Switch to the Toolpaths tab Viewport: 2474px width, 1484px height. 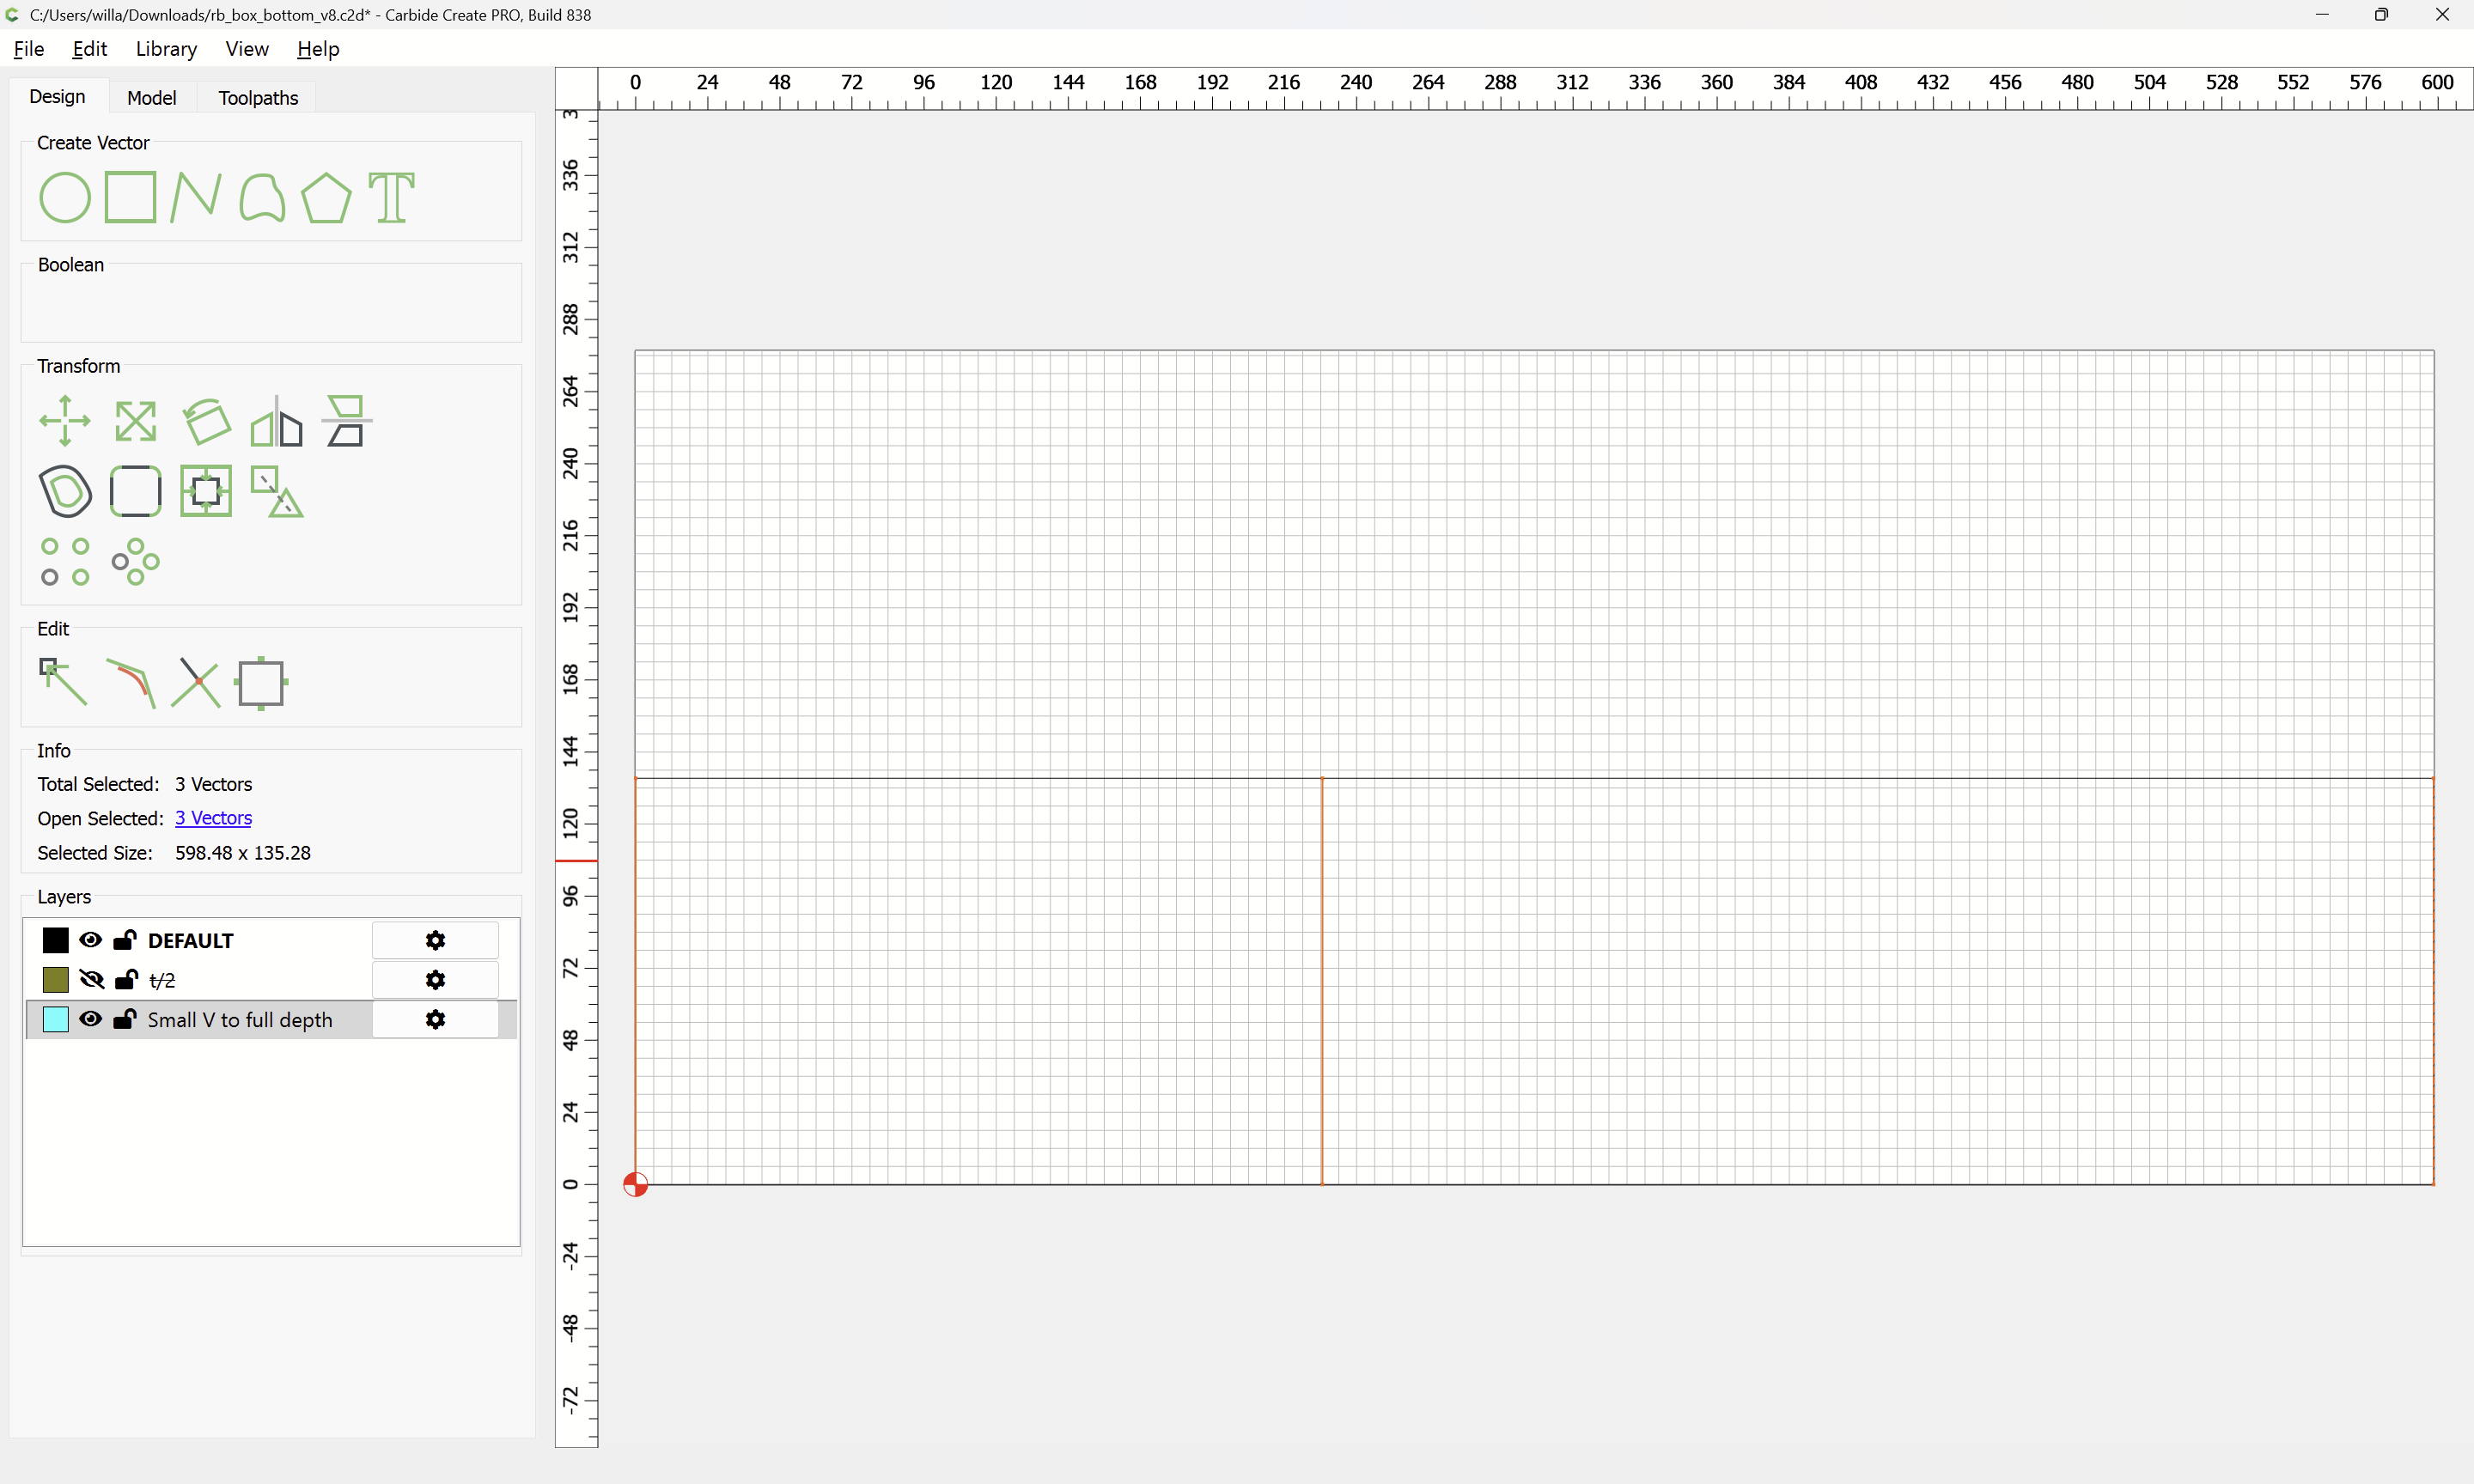[x=258, y=97]
